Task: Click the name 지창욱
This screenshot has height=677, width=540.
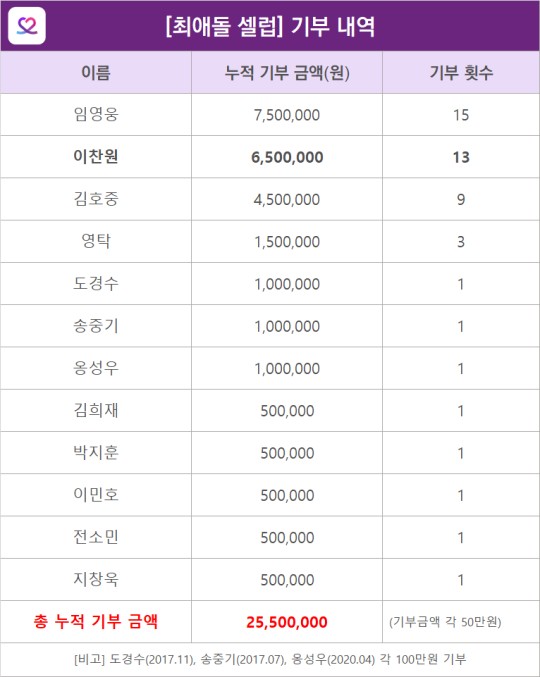Action: coord(96,579)
